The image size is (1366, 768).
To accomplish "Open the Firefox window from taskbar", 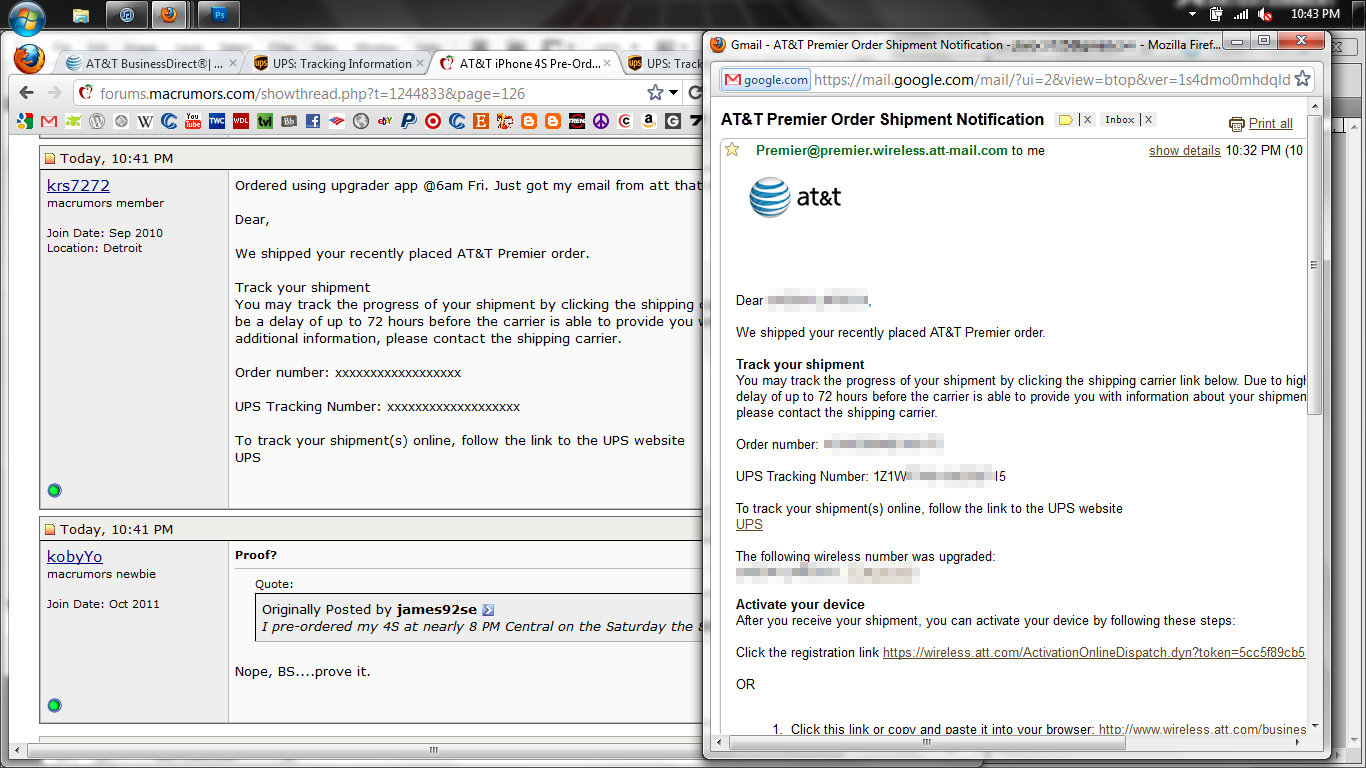I will pos(171,14).
